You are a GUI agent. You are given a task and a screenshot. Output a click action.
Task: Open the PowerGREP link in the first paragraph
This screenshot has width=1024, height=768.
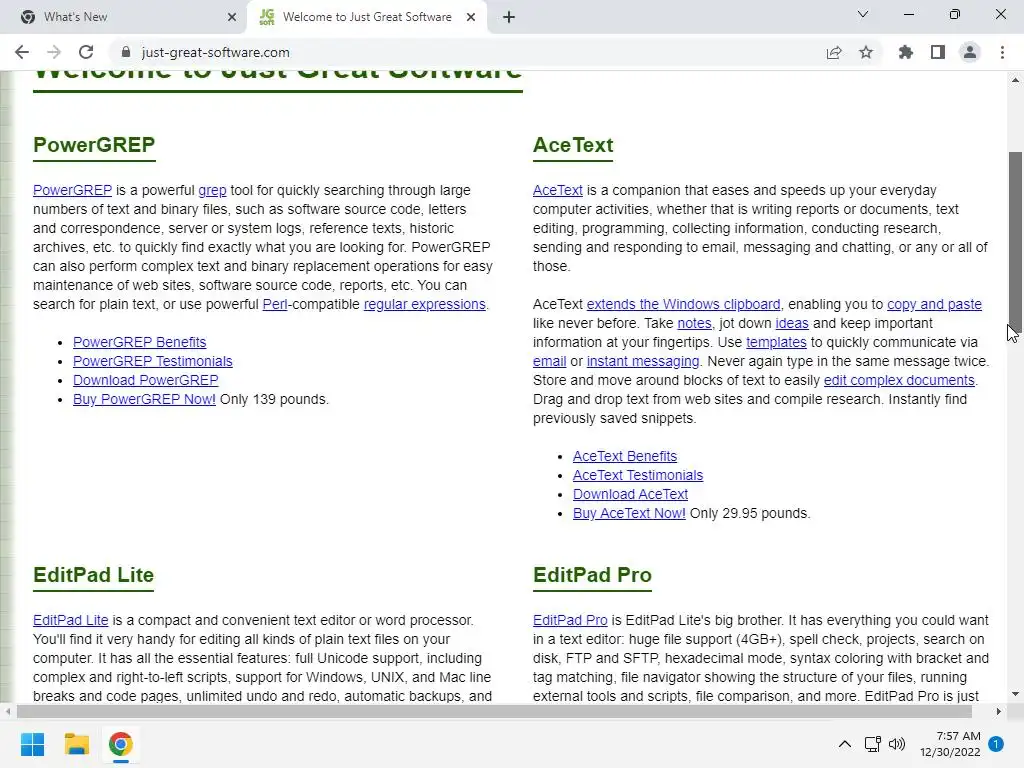tap(72, 190)
